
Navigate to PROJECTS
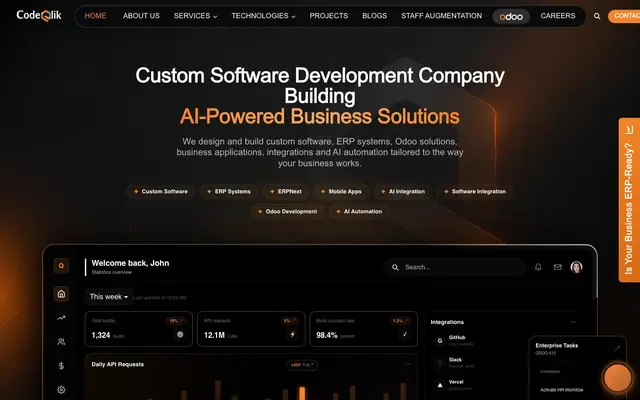(x=329, y=16)
